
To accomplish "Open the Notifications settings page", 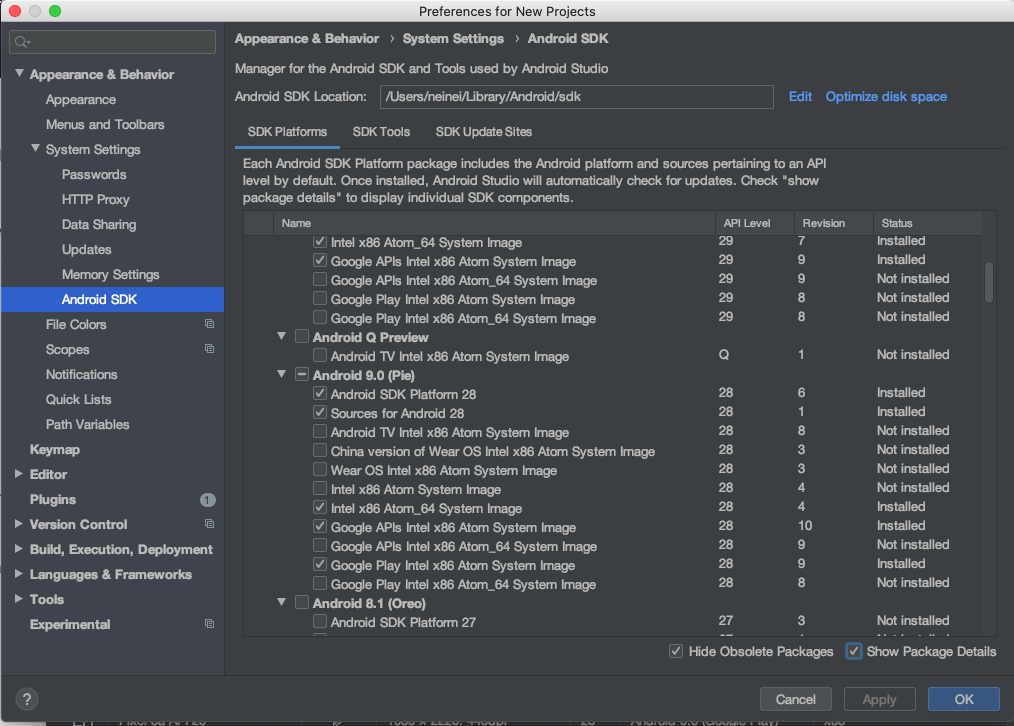I will pyautogui.click(x=81, y=374).
